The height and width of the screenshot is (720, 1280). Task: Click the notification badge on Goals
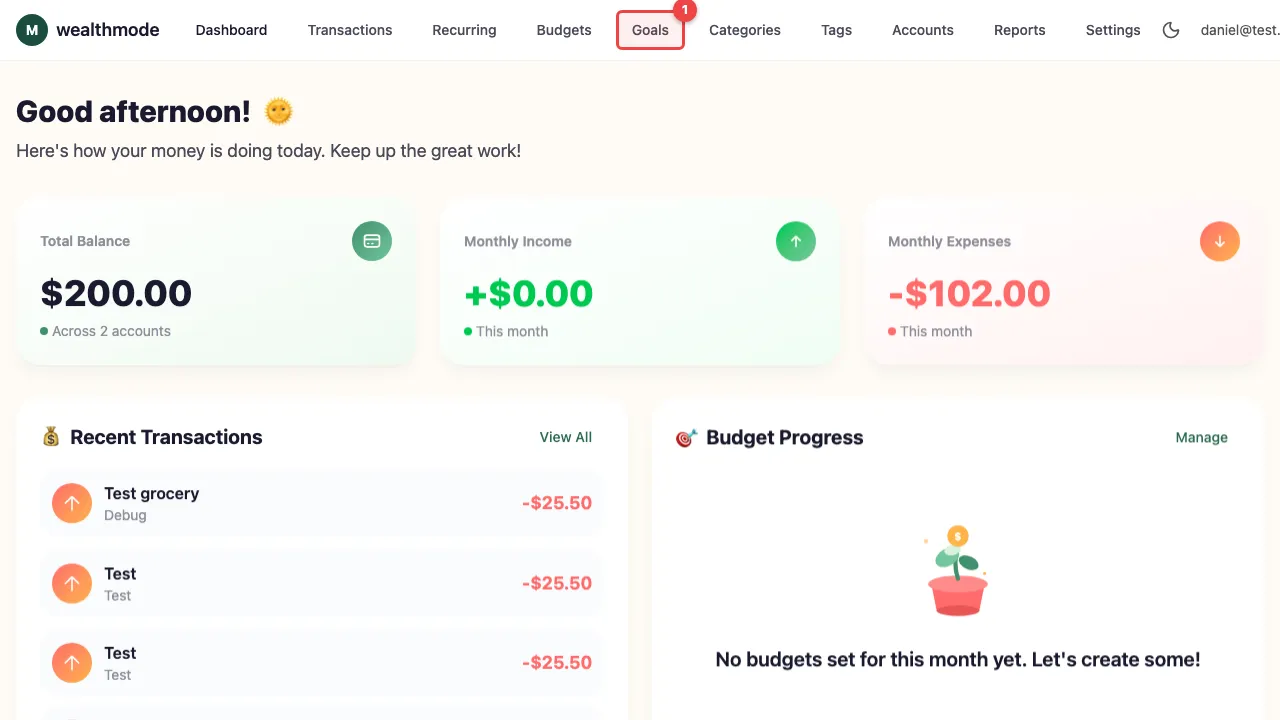tap(685, 10)
